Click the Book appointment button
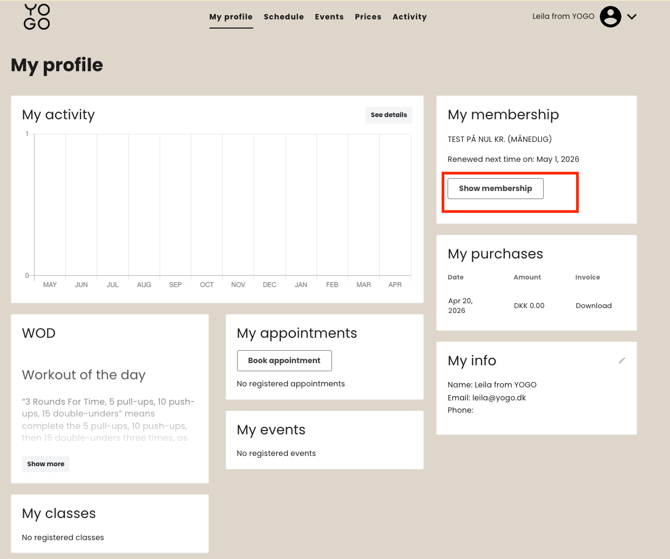The width and height of the screenshot is (670, 559). 284,360
